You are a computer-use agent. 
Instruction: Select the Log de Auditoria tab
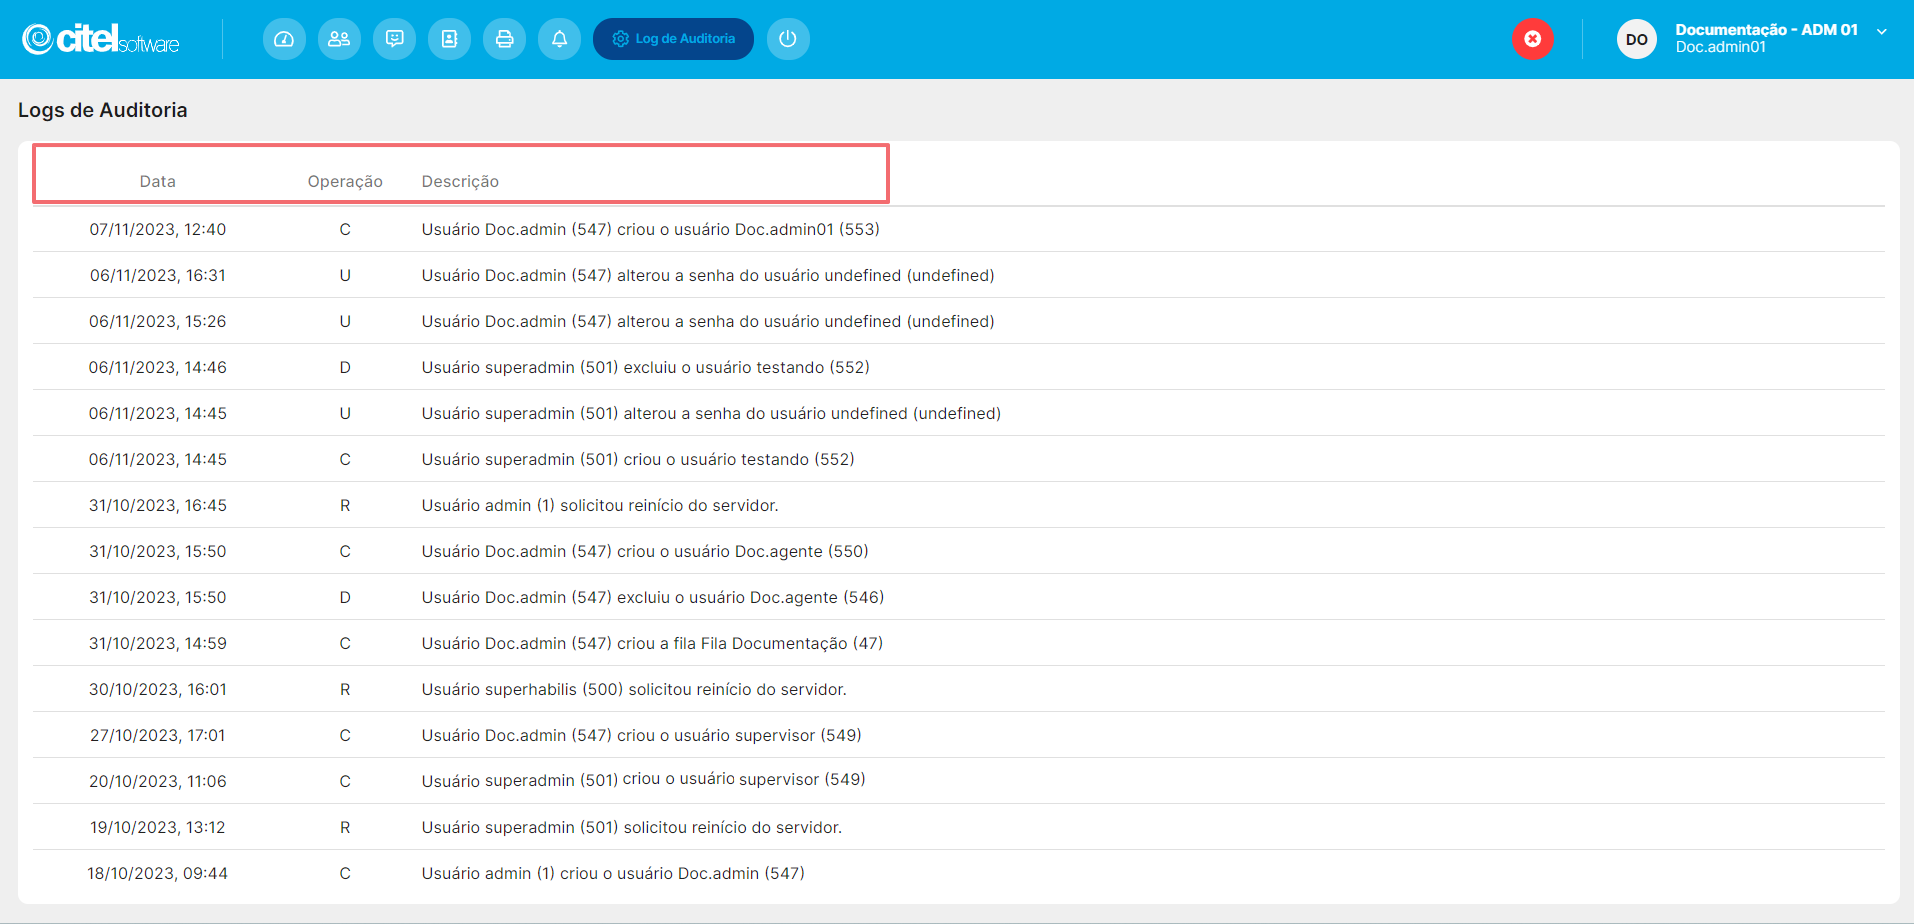click(x=673, y=39)
